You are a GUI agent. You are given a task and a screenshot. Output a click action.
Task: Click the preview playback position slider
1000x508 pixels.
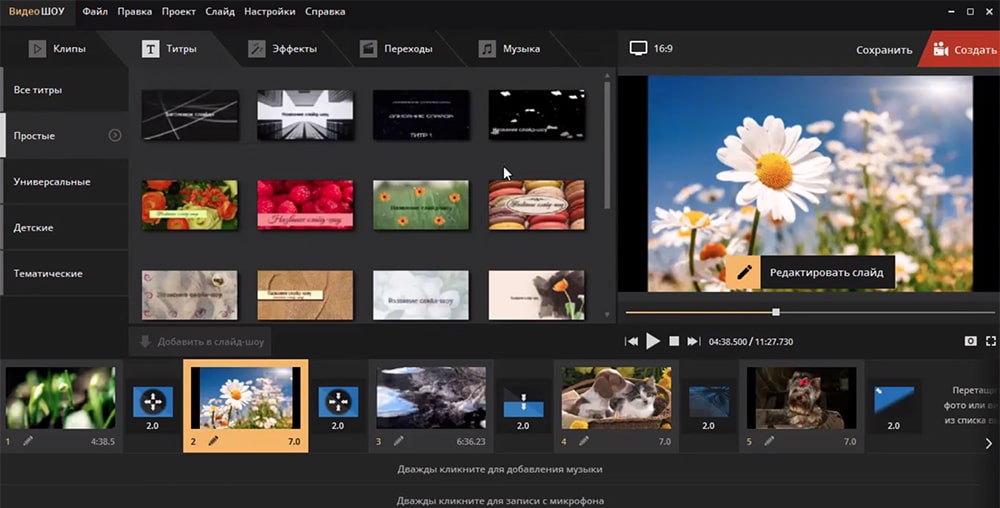click(x=776, y=312)
